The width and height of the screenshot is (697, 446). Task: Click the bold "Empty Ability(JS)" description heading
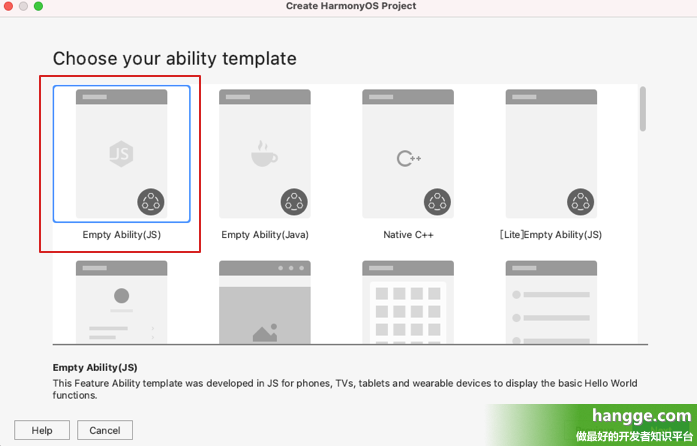point(95,367)
